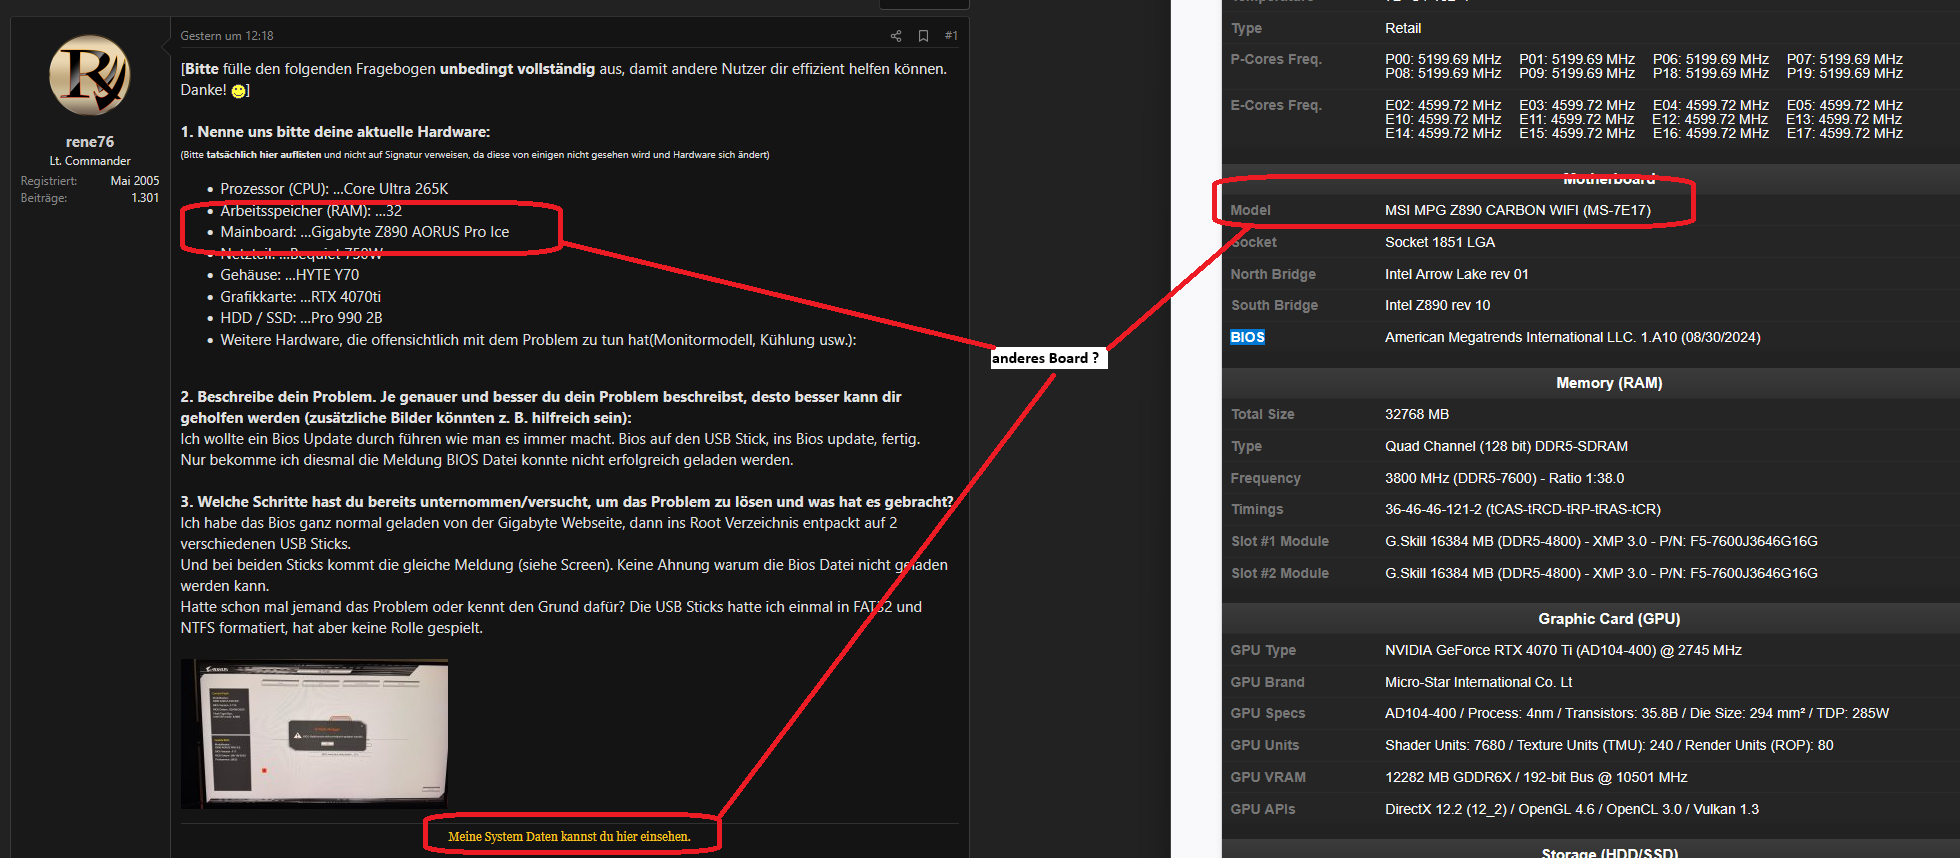Click the 'P-Cores Freq.' row label
This screenshot has width=1960, height=858.
(1276, 59)
